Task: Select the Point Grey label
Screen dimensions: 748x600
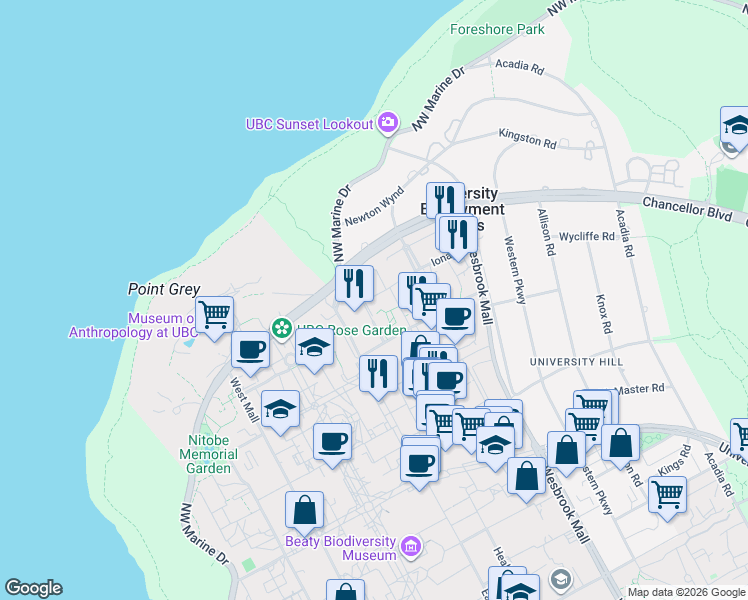Action: [164, 289]
